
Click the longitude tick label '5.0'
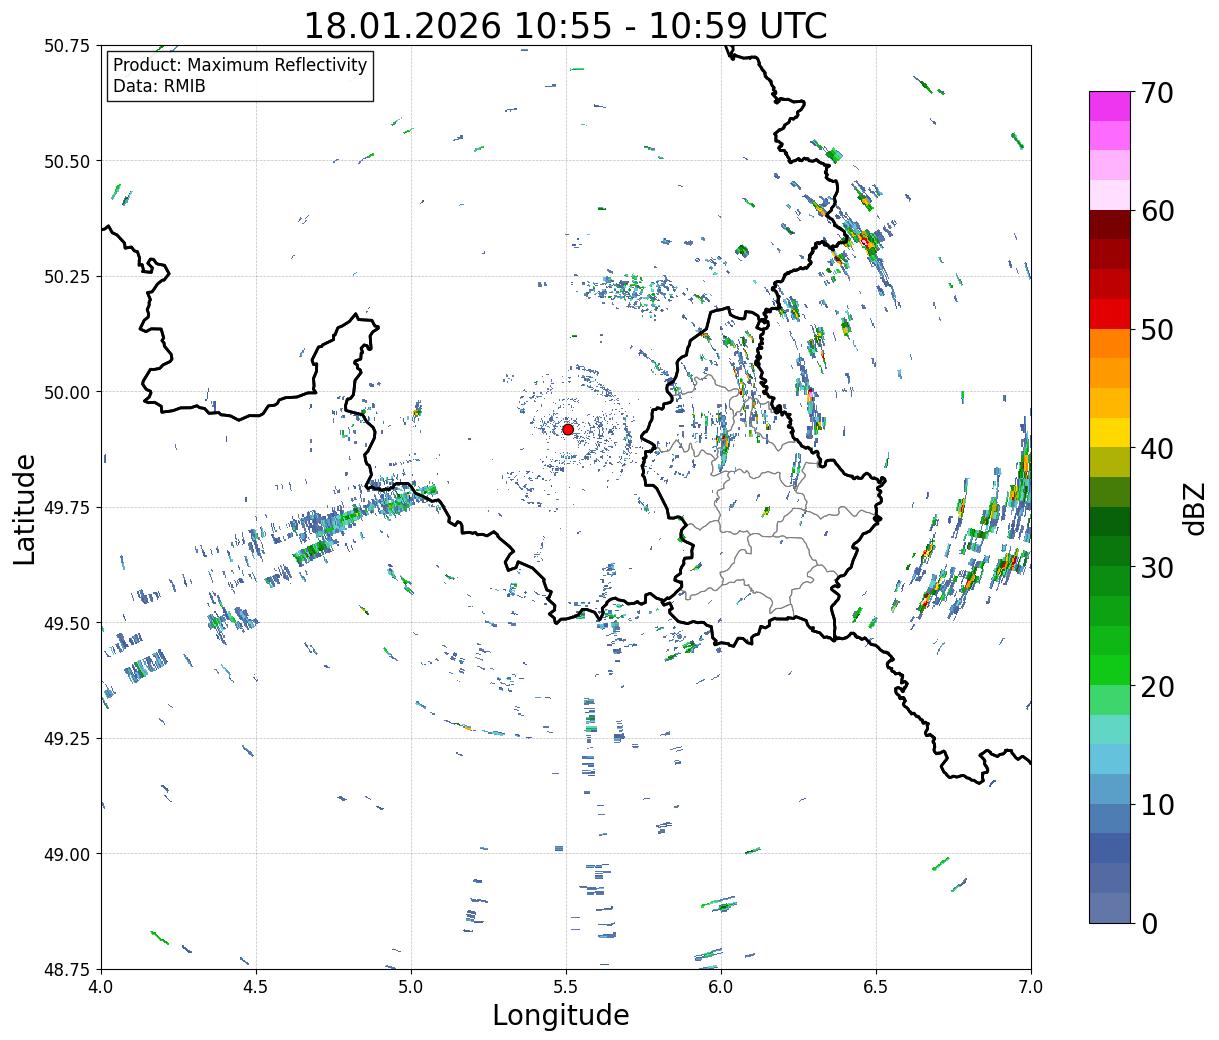coord(411,986)
